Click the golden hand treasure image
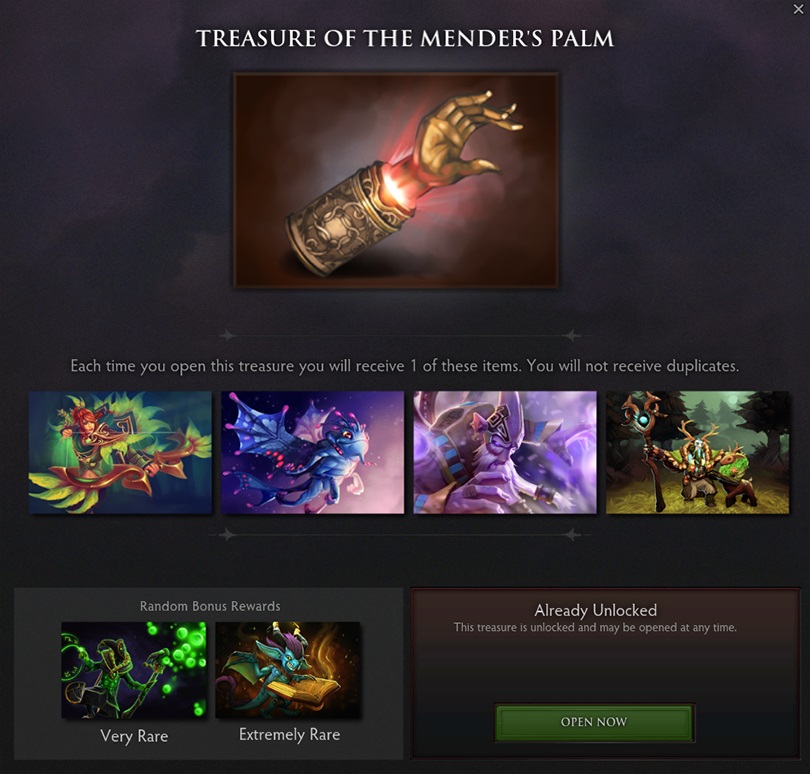The height and width of the screenshot is (774, 810). (x=396, y=180)
